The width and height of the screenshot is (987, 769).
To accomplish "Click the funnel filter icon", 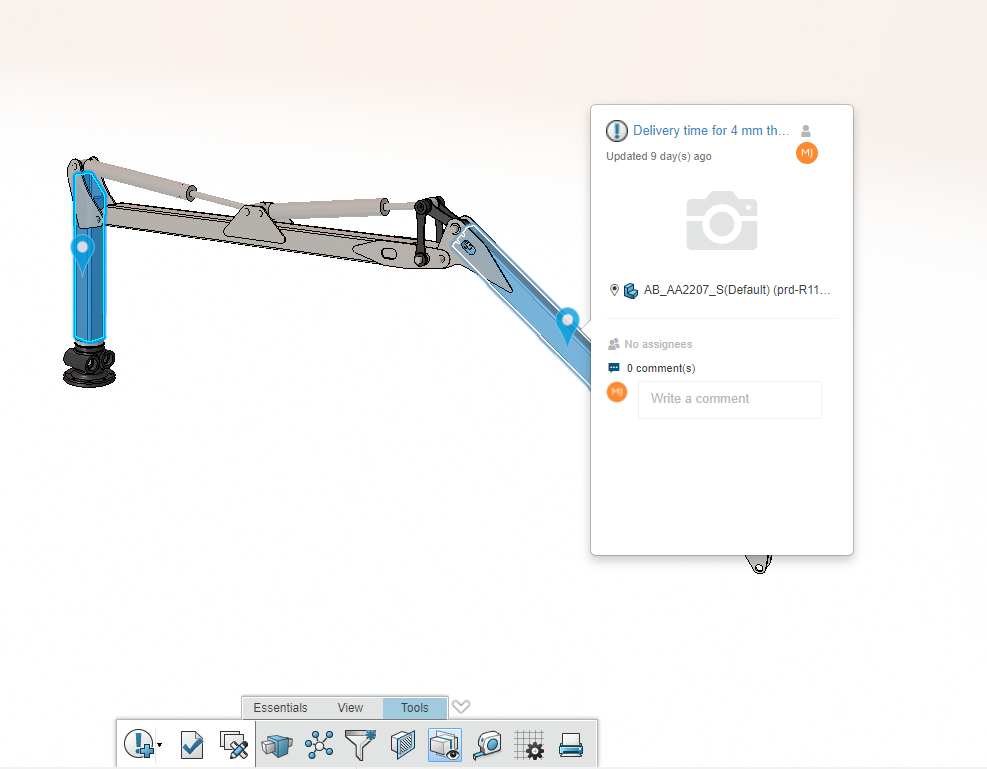I will 359,744.
